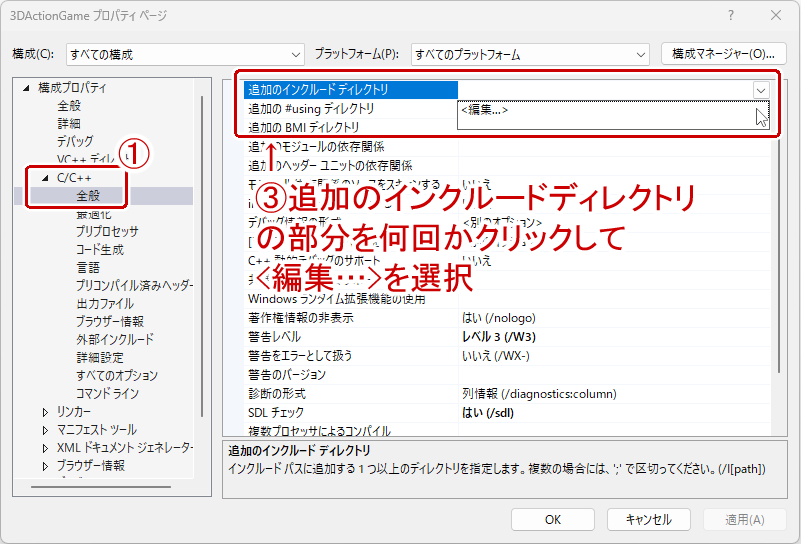Select the 追加のインクルード ディレクトリ property row
801x544 pixels.
pos(507,90)
